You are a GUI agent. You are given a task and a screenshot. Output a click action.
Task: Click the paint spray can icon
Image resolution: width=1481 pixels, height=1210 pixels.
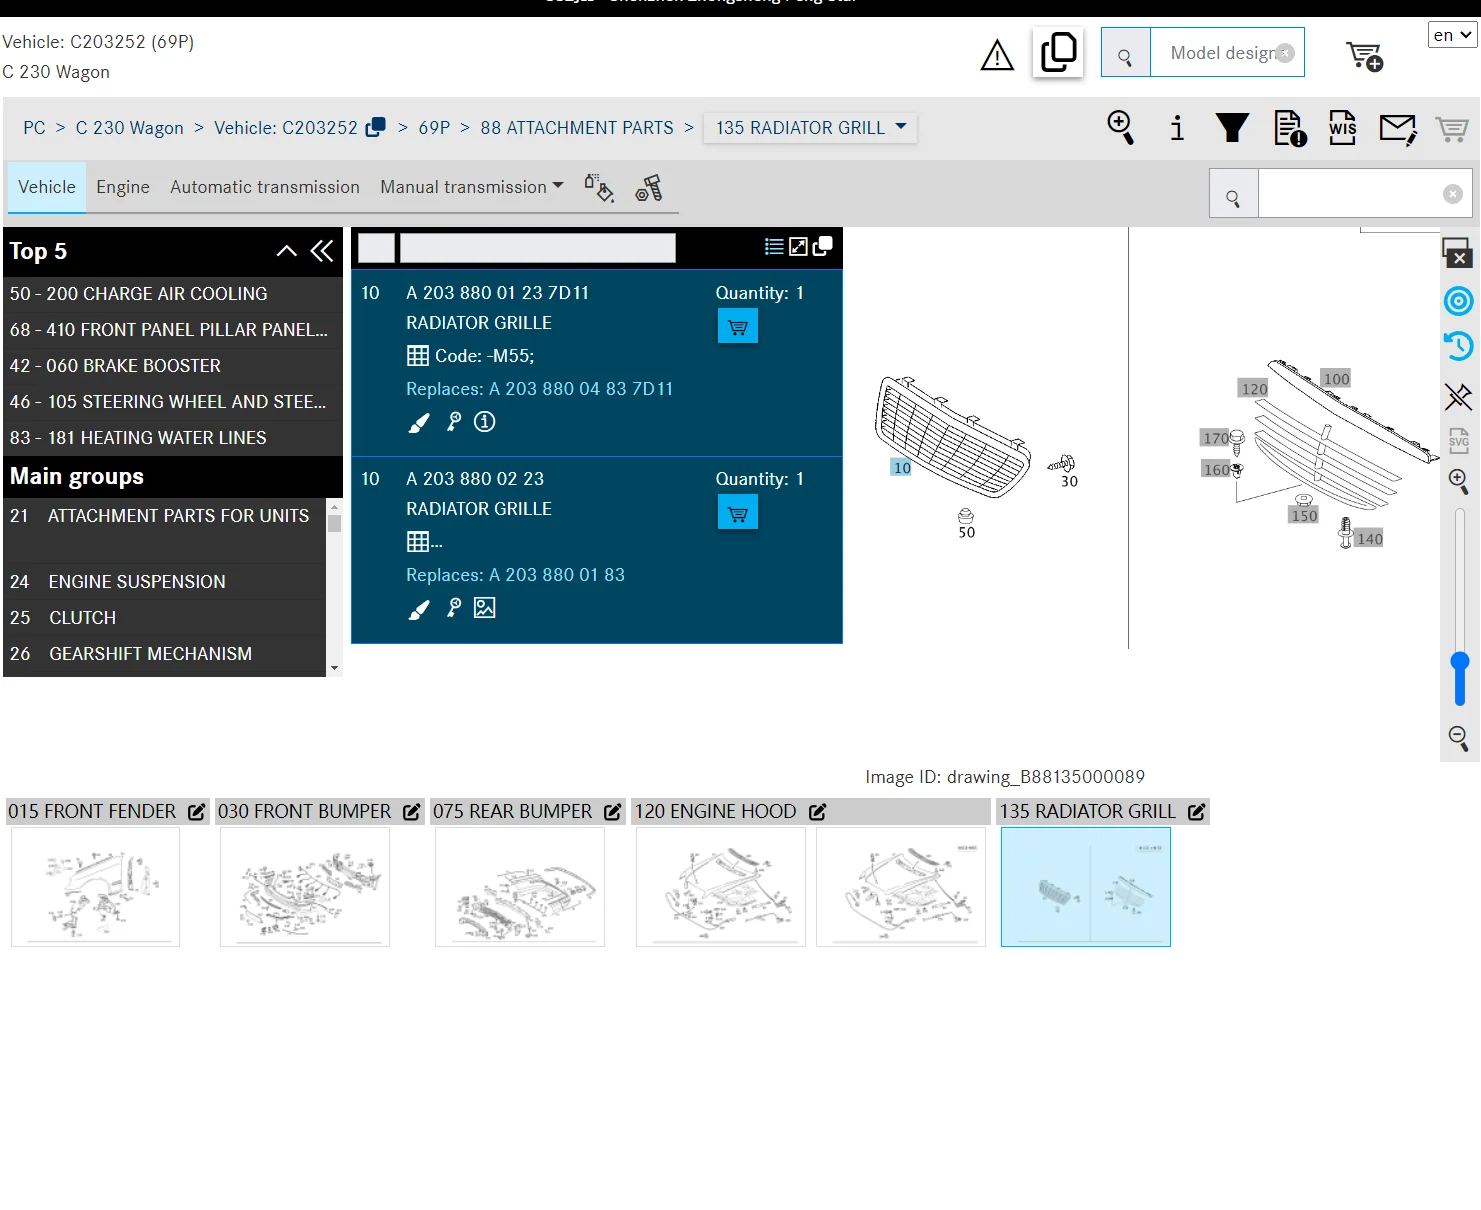coord(599,188)
